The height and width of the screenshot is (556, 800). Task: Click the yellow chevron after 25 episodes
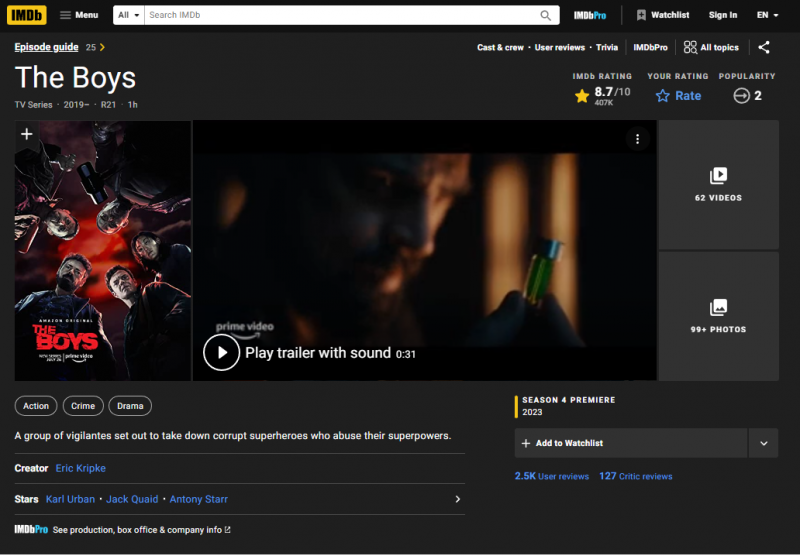tap(103, 47)
